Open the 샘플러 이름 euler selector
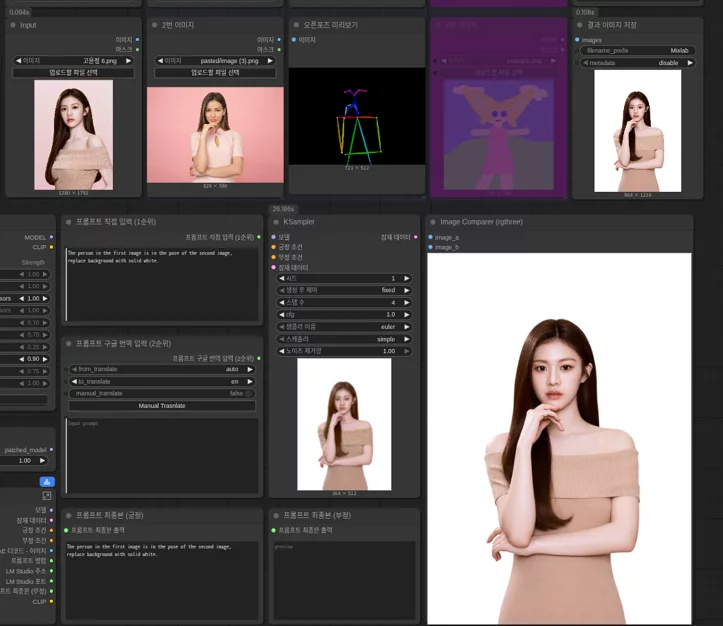 [x=344, y=327]
